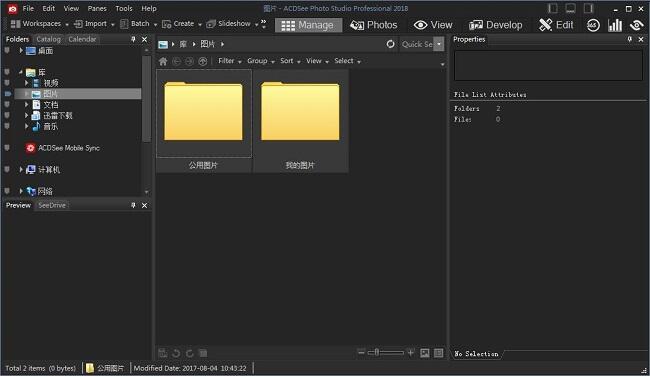The width and height of the screenshot is (650, 380).
Task: Click the rotate left icon at bottom
Action: point(176,353)
